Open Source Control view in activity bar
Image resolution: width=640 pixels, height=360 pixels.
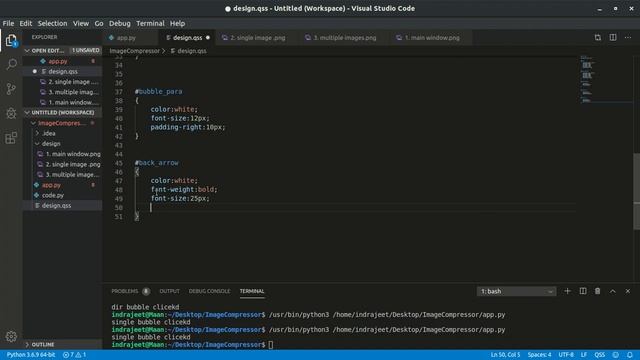[x=11, y=89]
